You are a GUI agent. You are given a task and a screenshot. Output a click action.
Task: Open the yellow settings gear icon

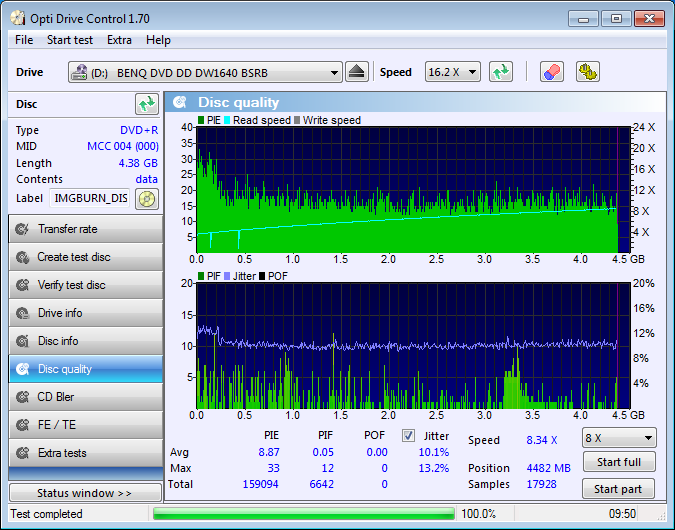[x=588, y=72]
